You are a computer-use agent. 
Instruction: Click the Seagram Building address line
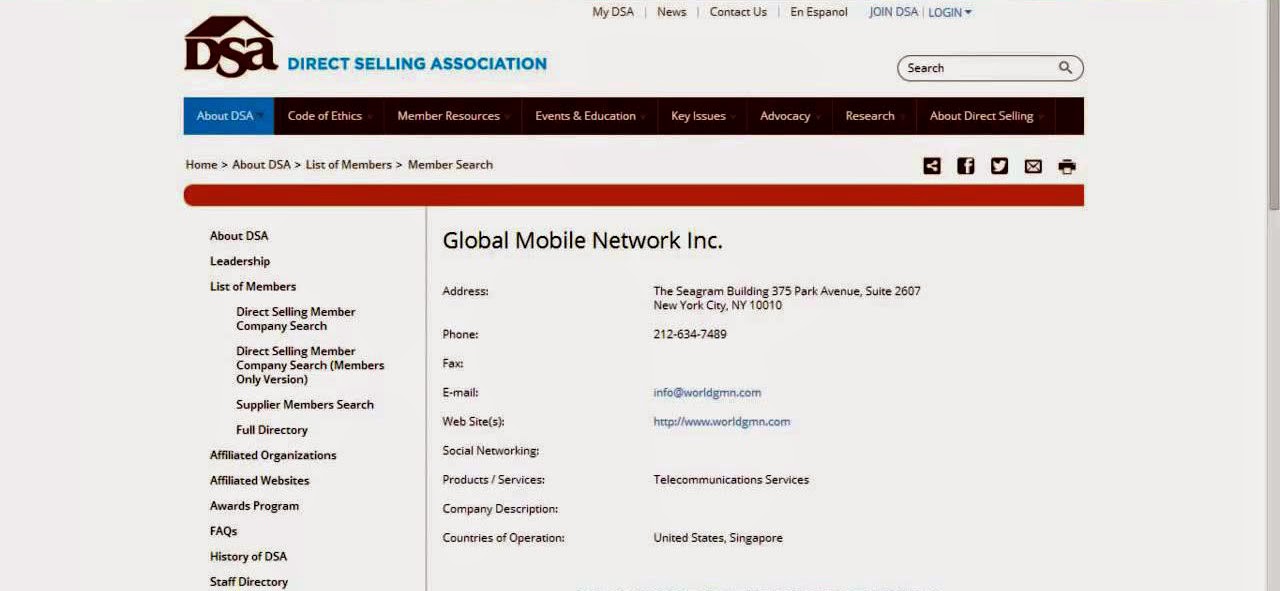coord(787,291)
